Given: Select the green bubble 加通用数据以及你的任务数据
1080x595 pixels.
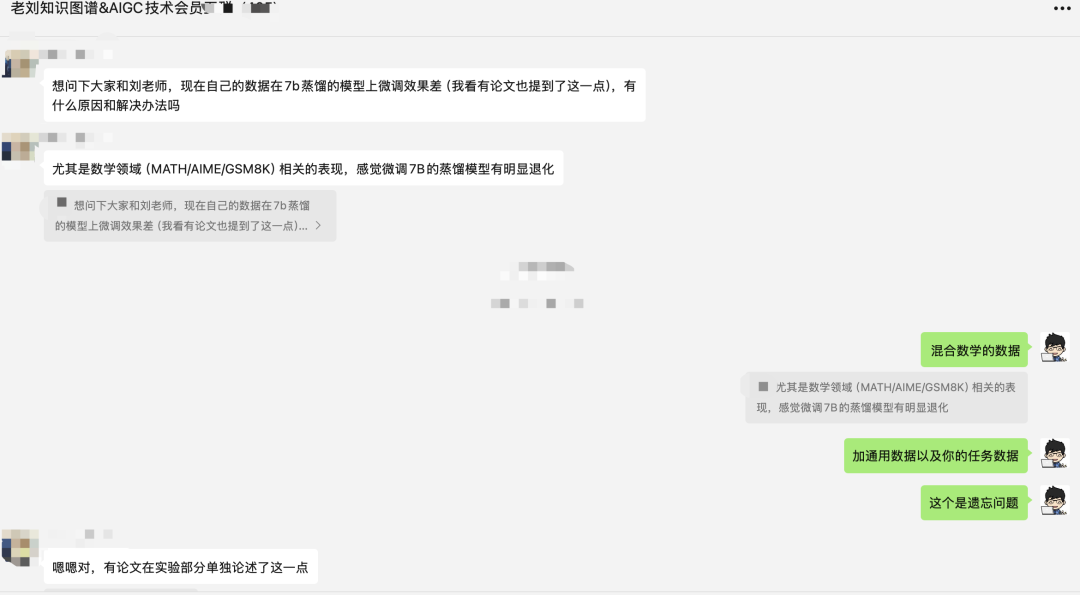Looking at the screenshot, I should [935, 455].
